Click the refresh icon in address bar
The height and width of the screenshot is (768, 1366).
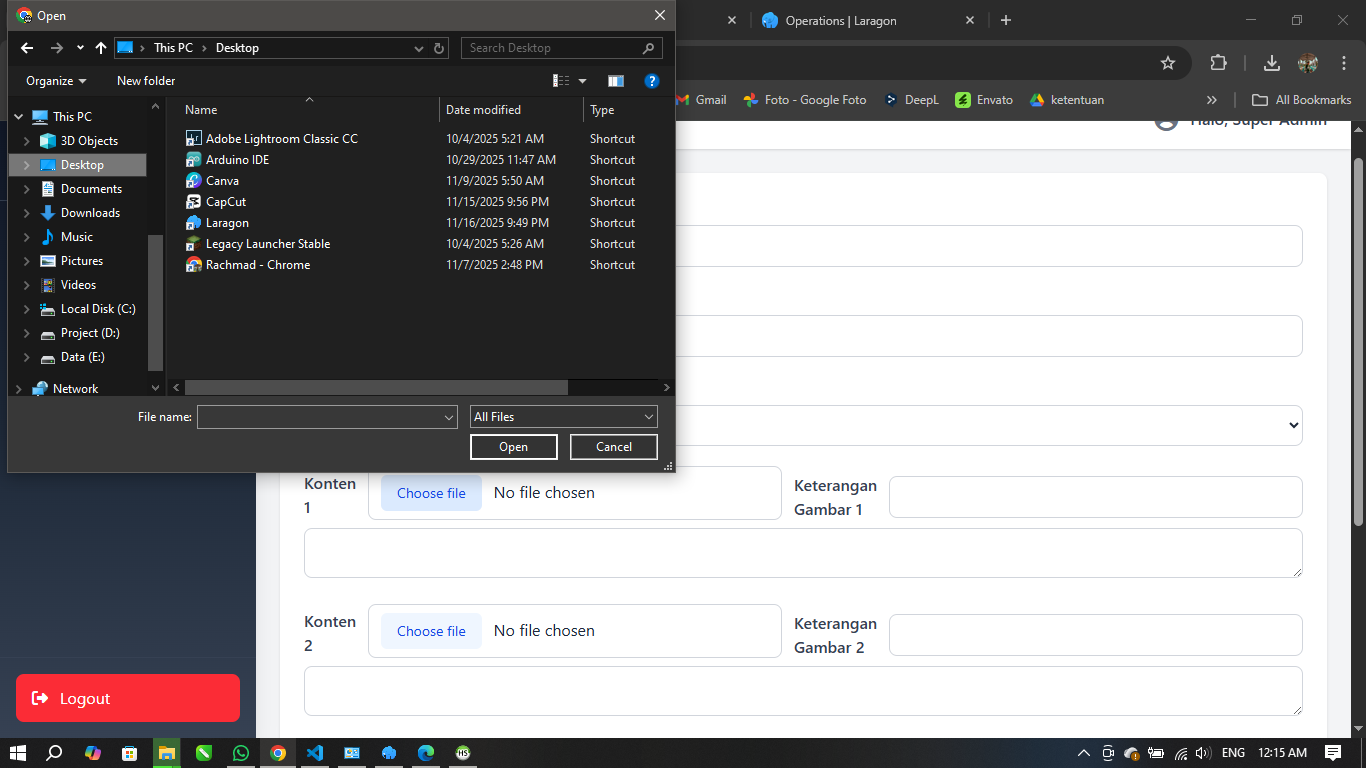click(439, 48)
